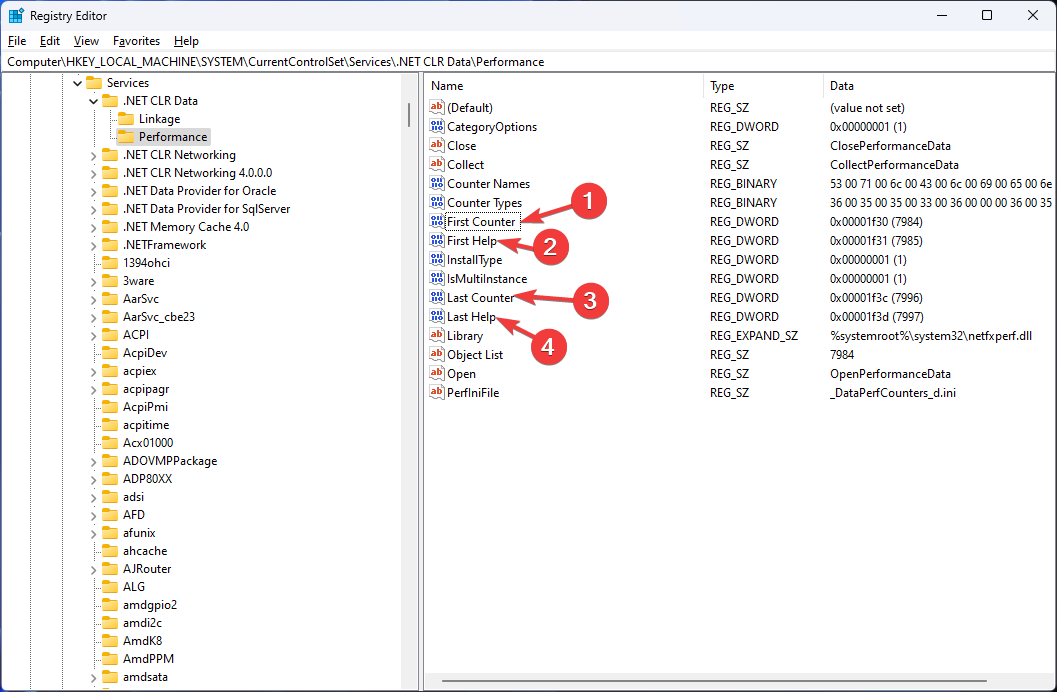Select the 3ware key
This screenshot has width=1057, height=692.
click(138, 281)
